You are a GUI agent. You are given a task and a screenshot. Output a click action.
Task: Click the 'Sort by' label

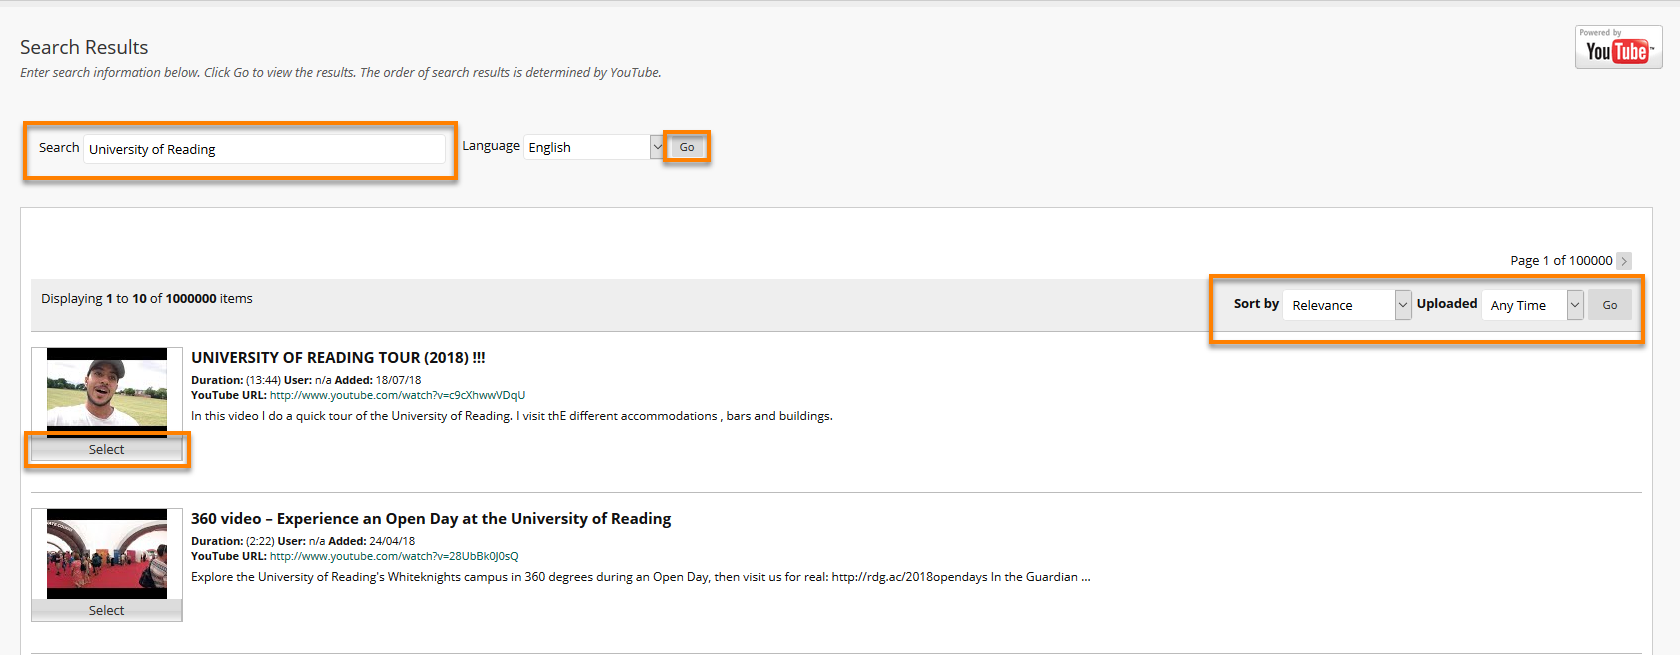click(1256, 304)
